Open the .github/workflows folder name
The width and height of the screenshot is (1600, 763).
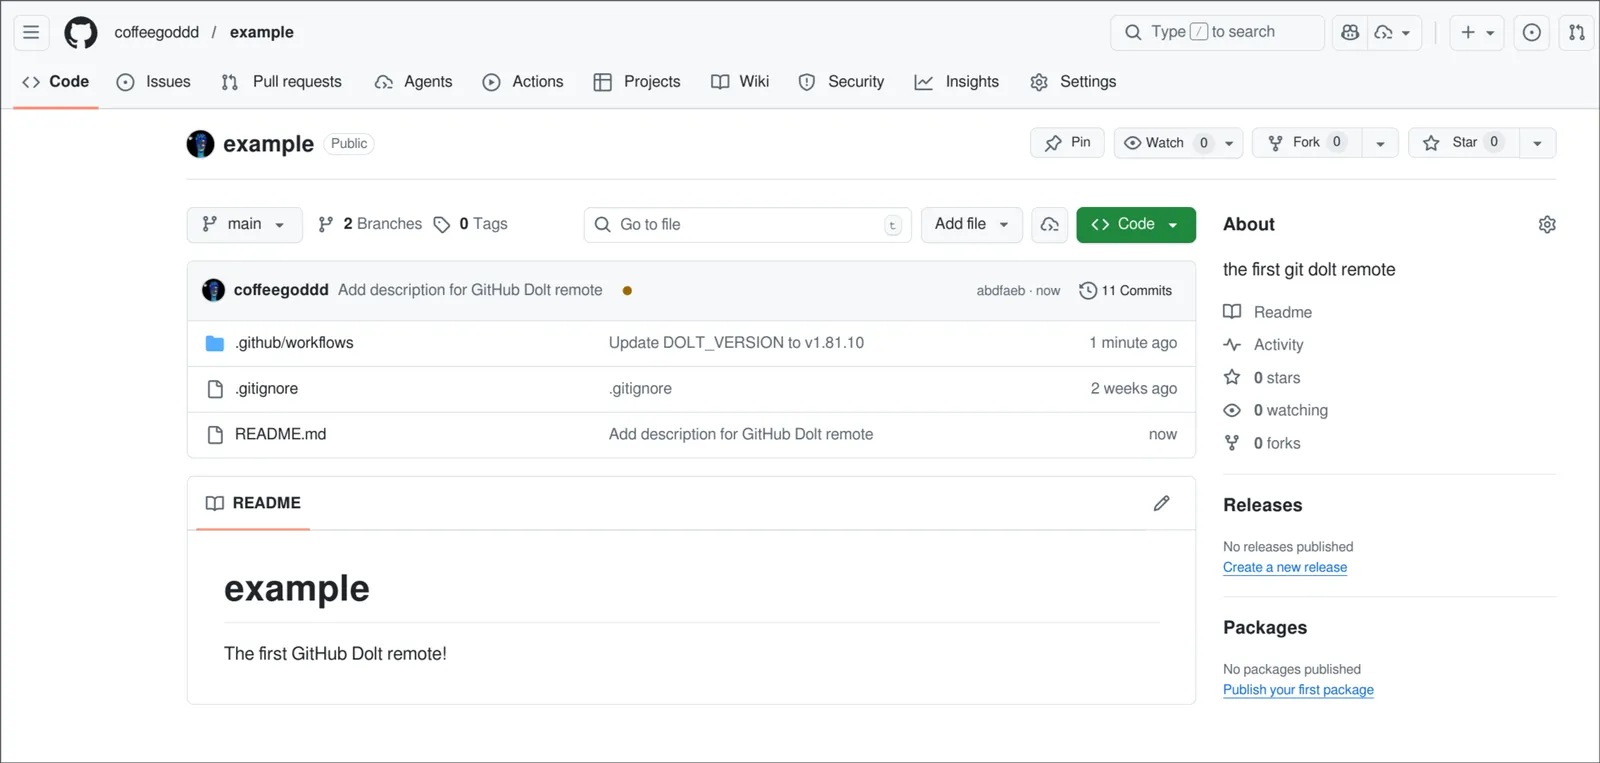pos(294,343)
